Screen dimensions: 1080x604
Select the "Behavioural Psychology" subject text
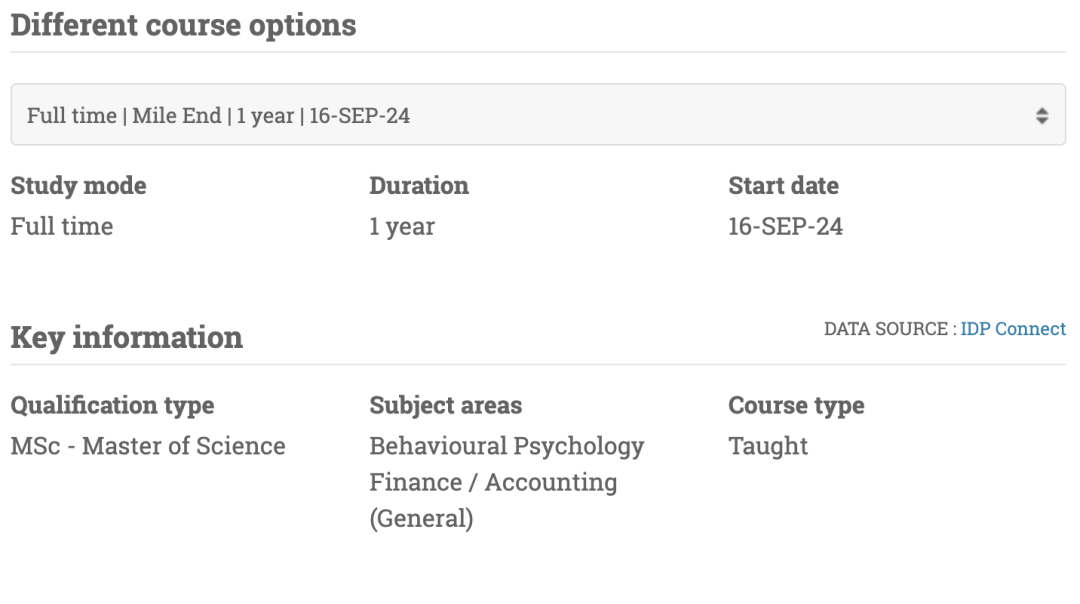(x=507, y=446)
